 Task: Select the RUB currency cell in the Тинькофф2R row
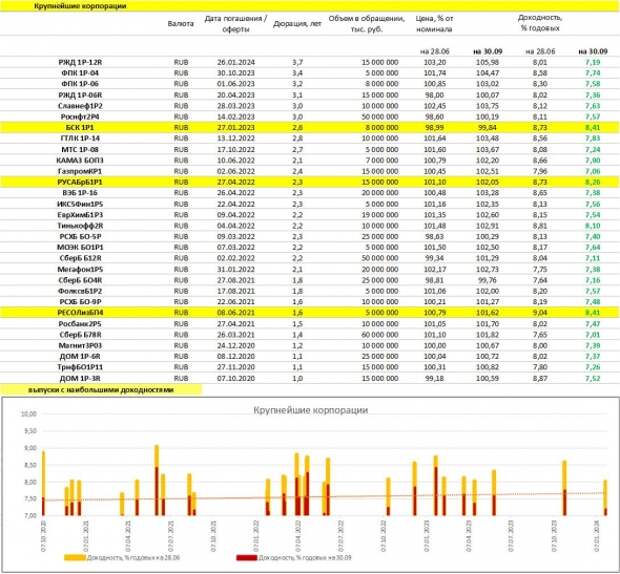click(x=181, y=226)
